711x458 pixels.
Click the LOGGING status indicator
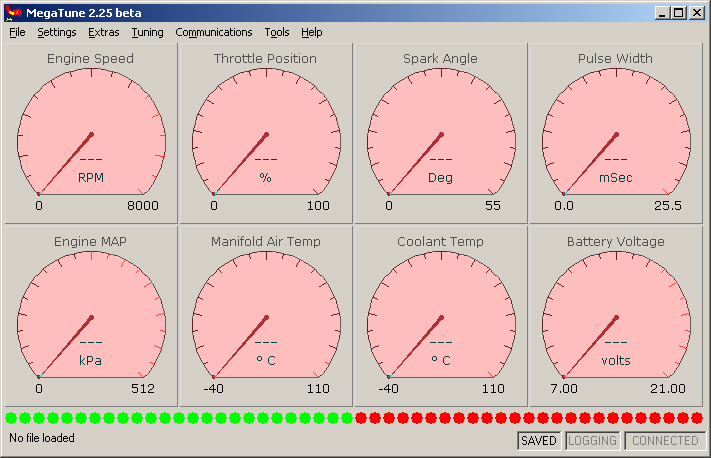coord(592,441)
